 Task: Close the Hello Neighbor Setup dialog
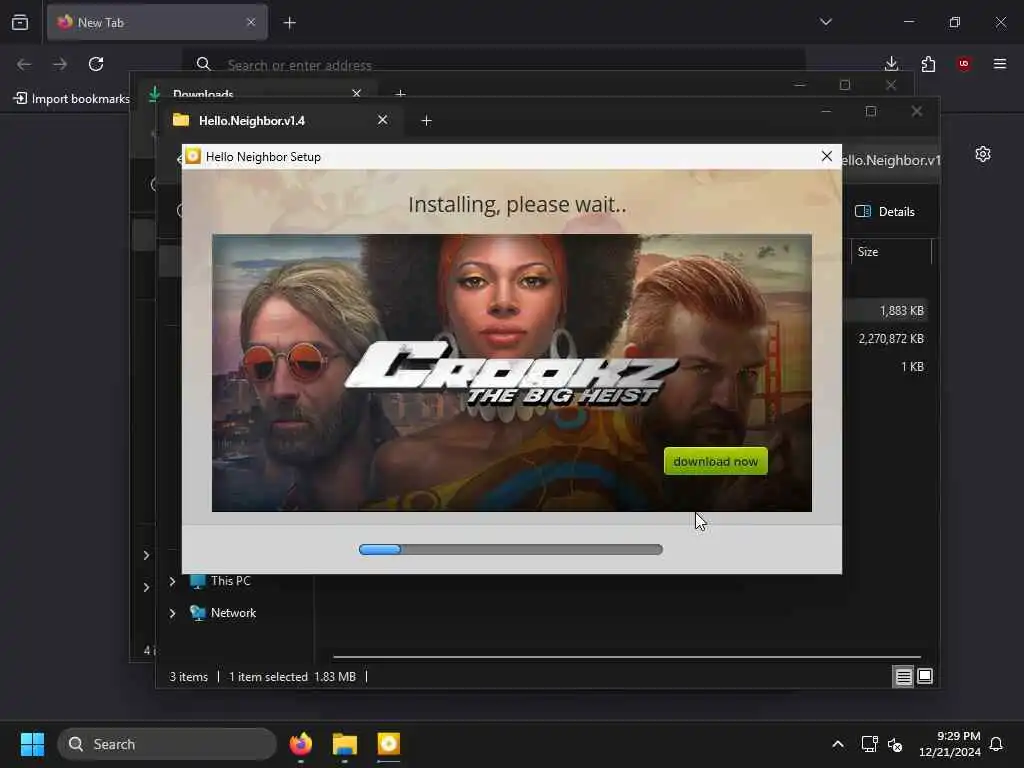(826, 156)
